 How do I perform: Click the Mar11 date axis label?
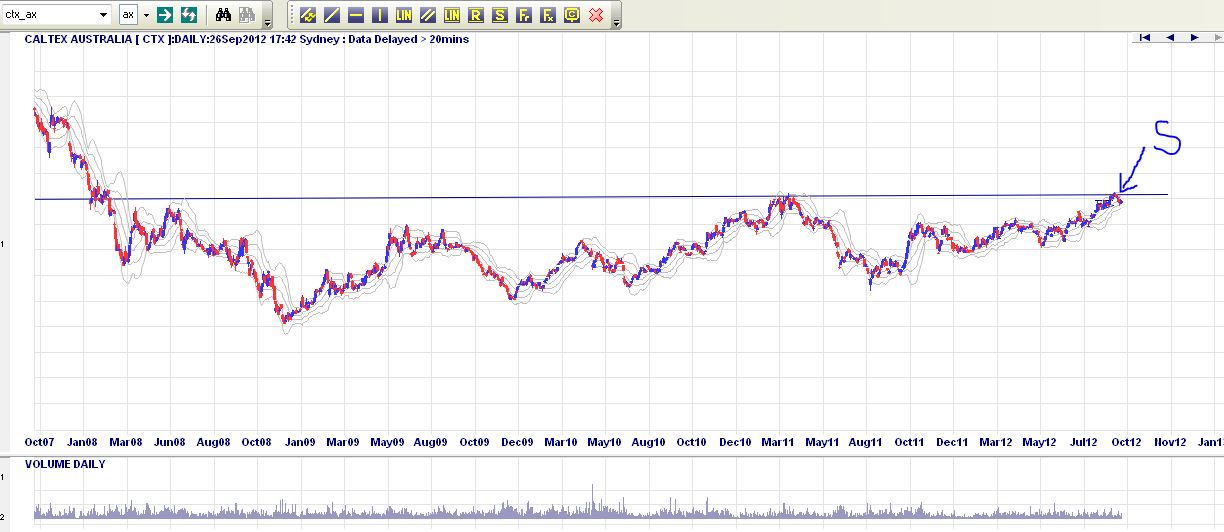pyautogui.click(x=778, y=442)
